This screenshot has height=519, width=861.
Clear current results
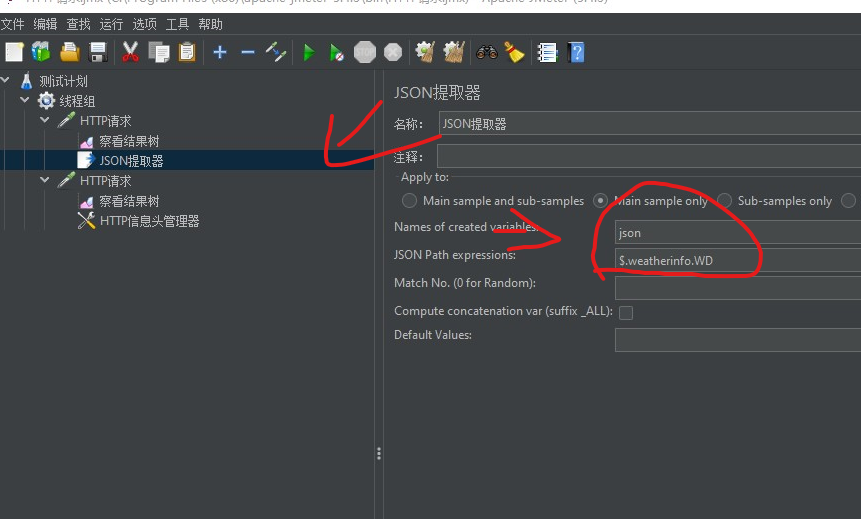pos(425,53)
